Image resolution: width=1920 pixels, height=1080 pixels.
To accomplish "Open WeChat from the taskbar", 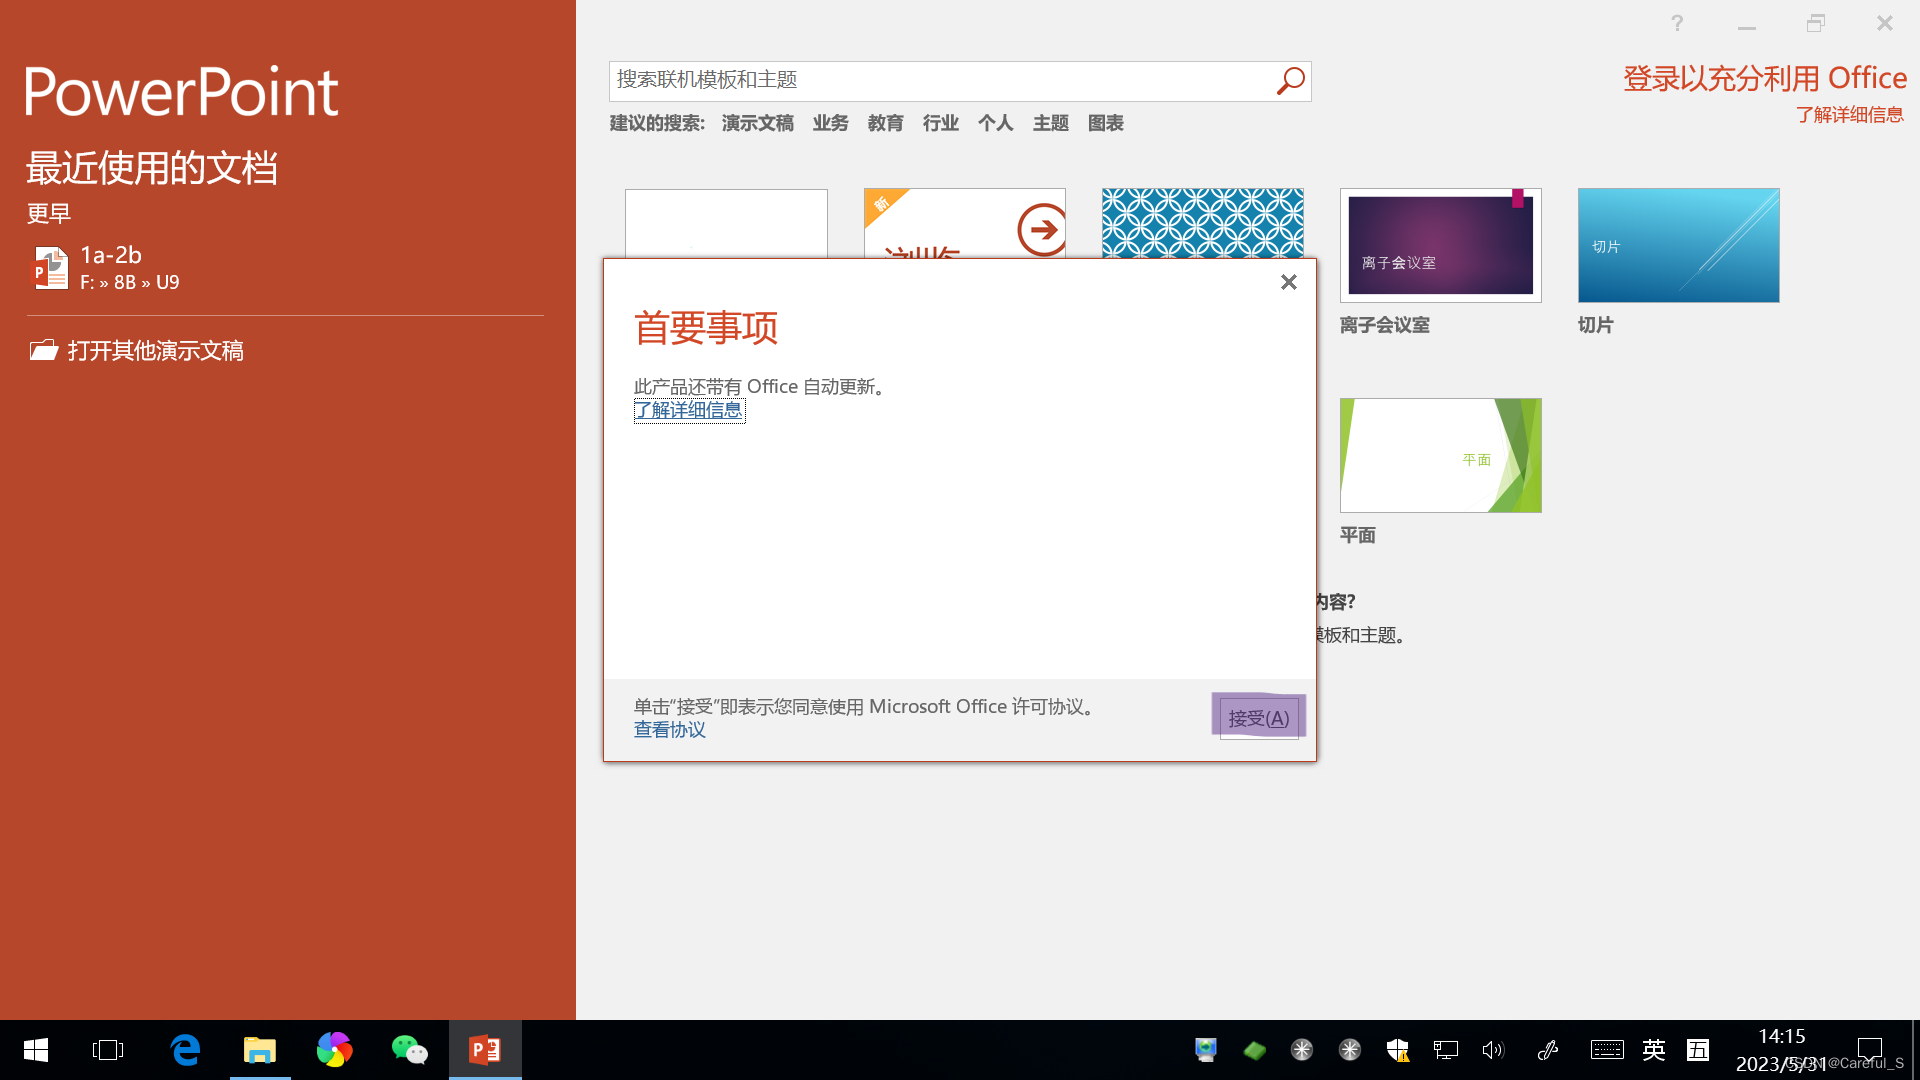I will (409, 1050).
